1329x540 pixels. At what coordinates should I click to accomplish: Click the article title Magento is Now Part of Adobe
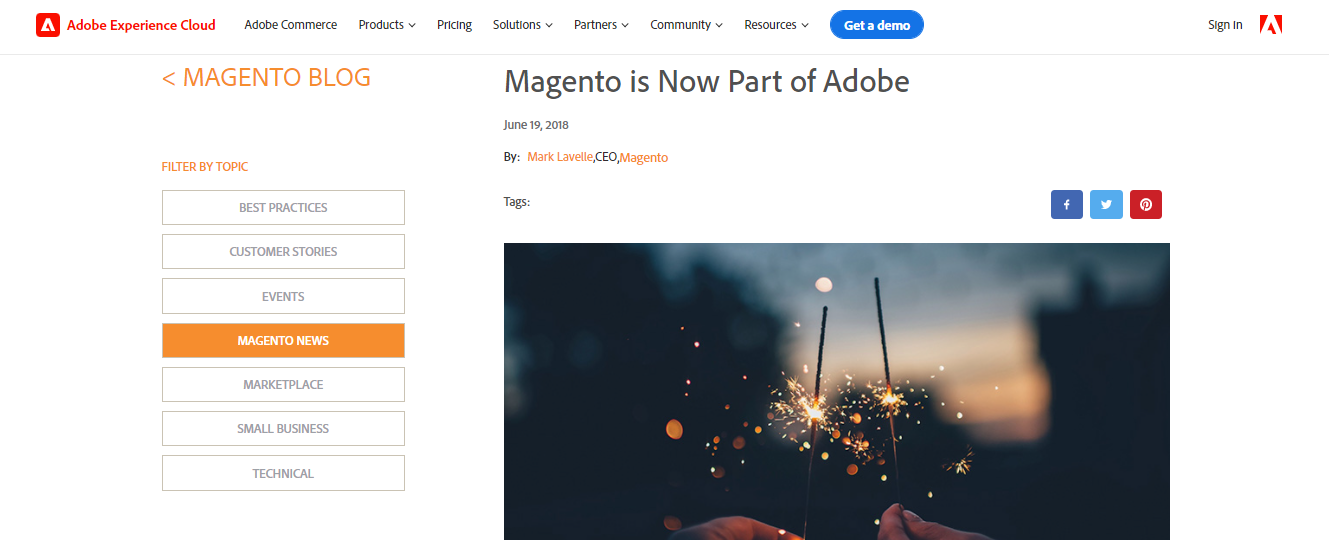pos(707,81)
